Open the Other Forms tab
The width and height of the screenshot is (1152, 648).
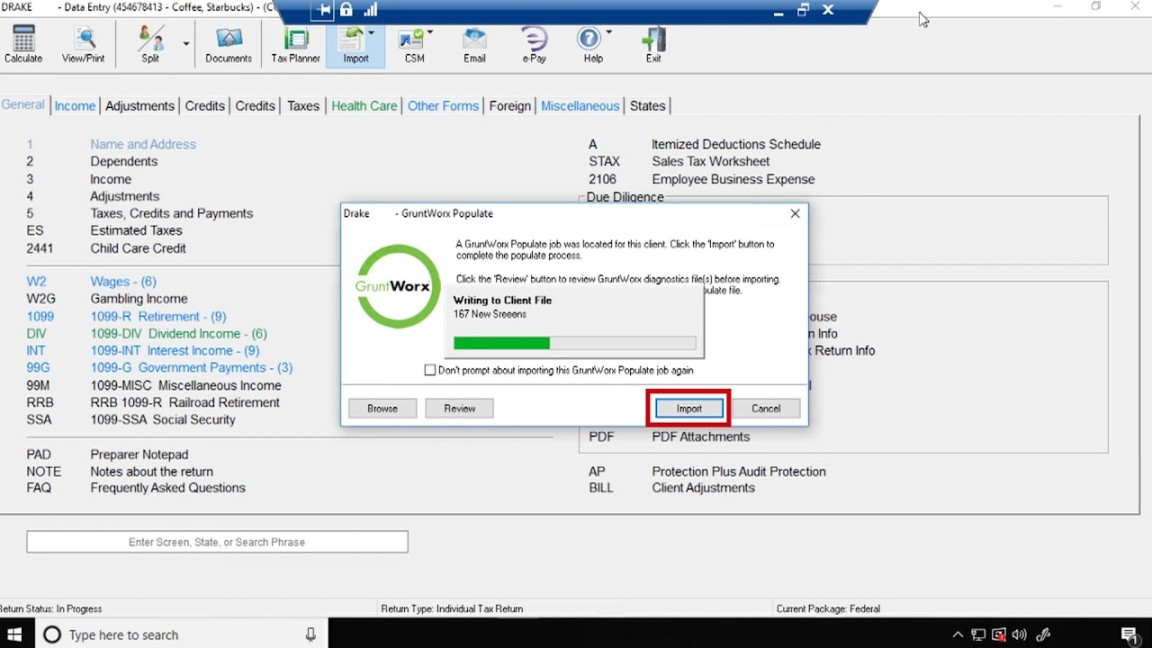[x=443, y=106]
